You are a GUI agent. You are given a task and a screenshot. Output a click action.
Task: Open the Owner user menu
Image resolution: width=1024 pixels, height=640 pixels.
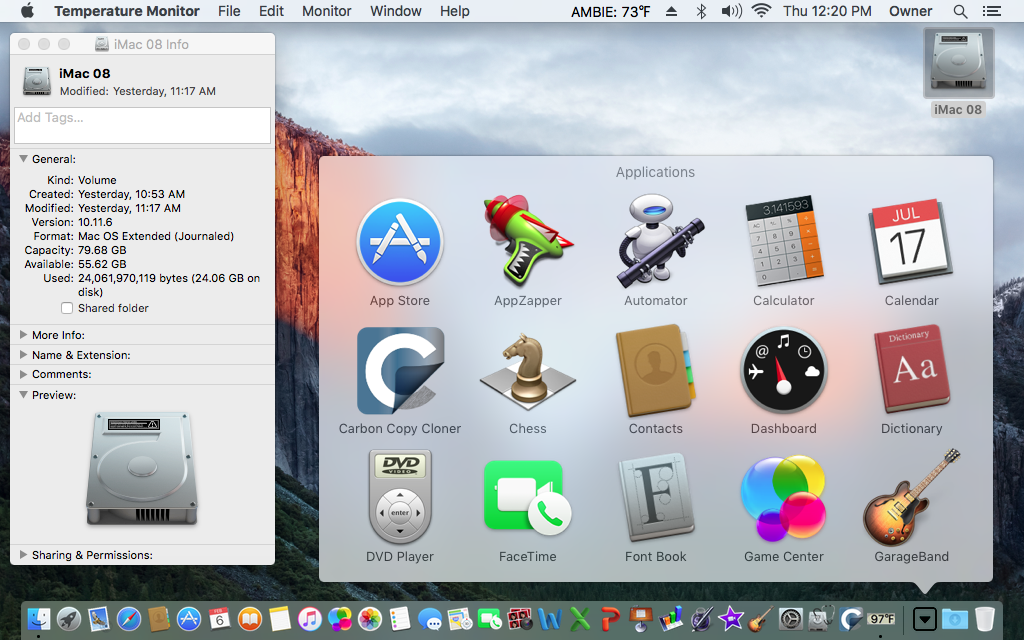pyautogui.click(x=910, y=11)
